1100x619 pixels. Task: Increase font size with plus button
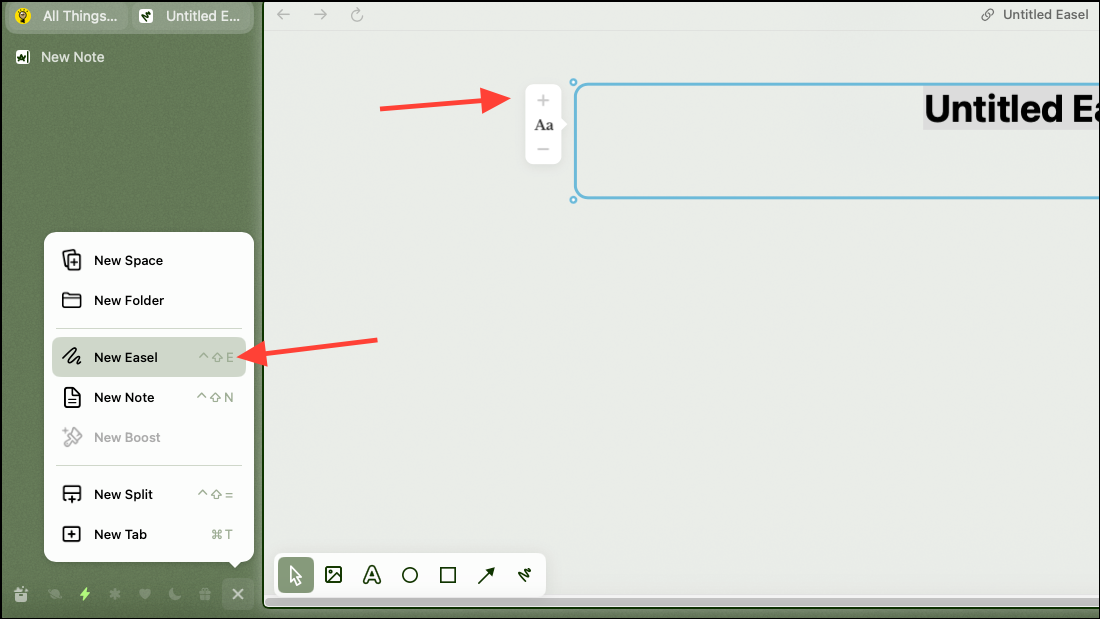(x=543, y=100)
